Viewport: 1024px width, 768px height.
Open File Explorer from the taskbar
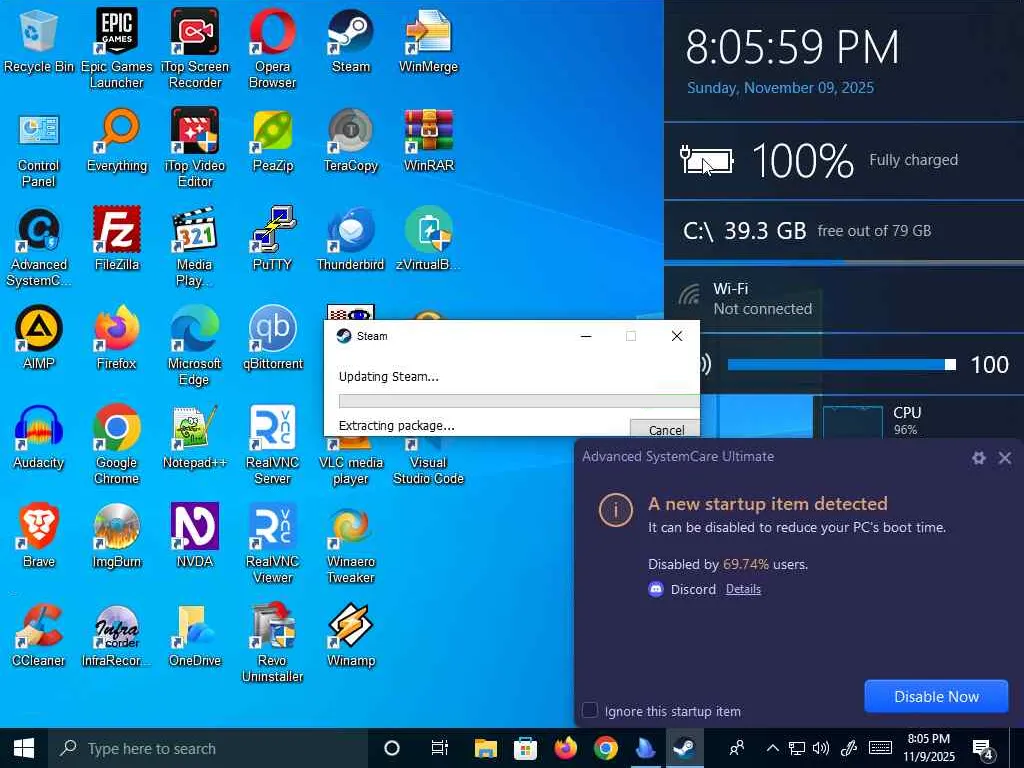485,748
